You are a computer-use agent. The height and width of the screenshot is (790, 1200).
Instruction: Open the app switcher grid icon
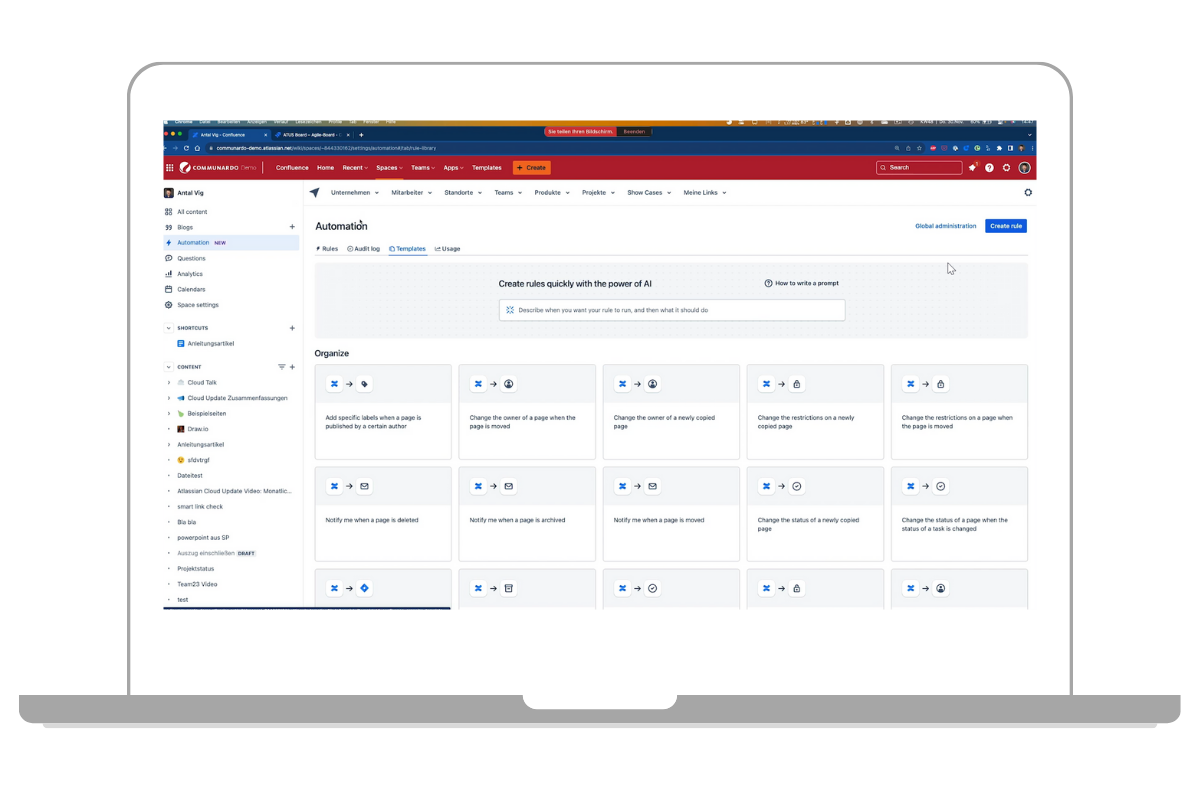pyautogui.click(x=170, y=168)
